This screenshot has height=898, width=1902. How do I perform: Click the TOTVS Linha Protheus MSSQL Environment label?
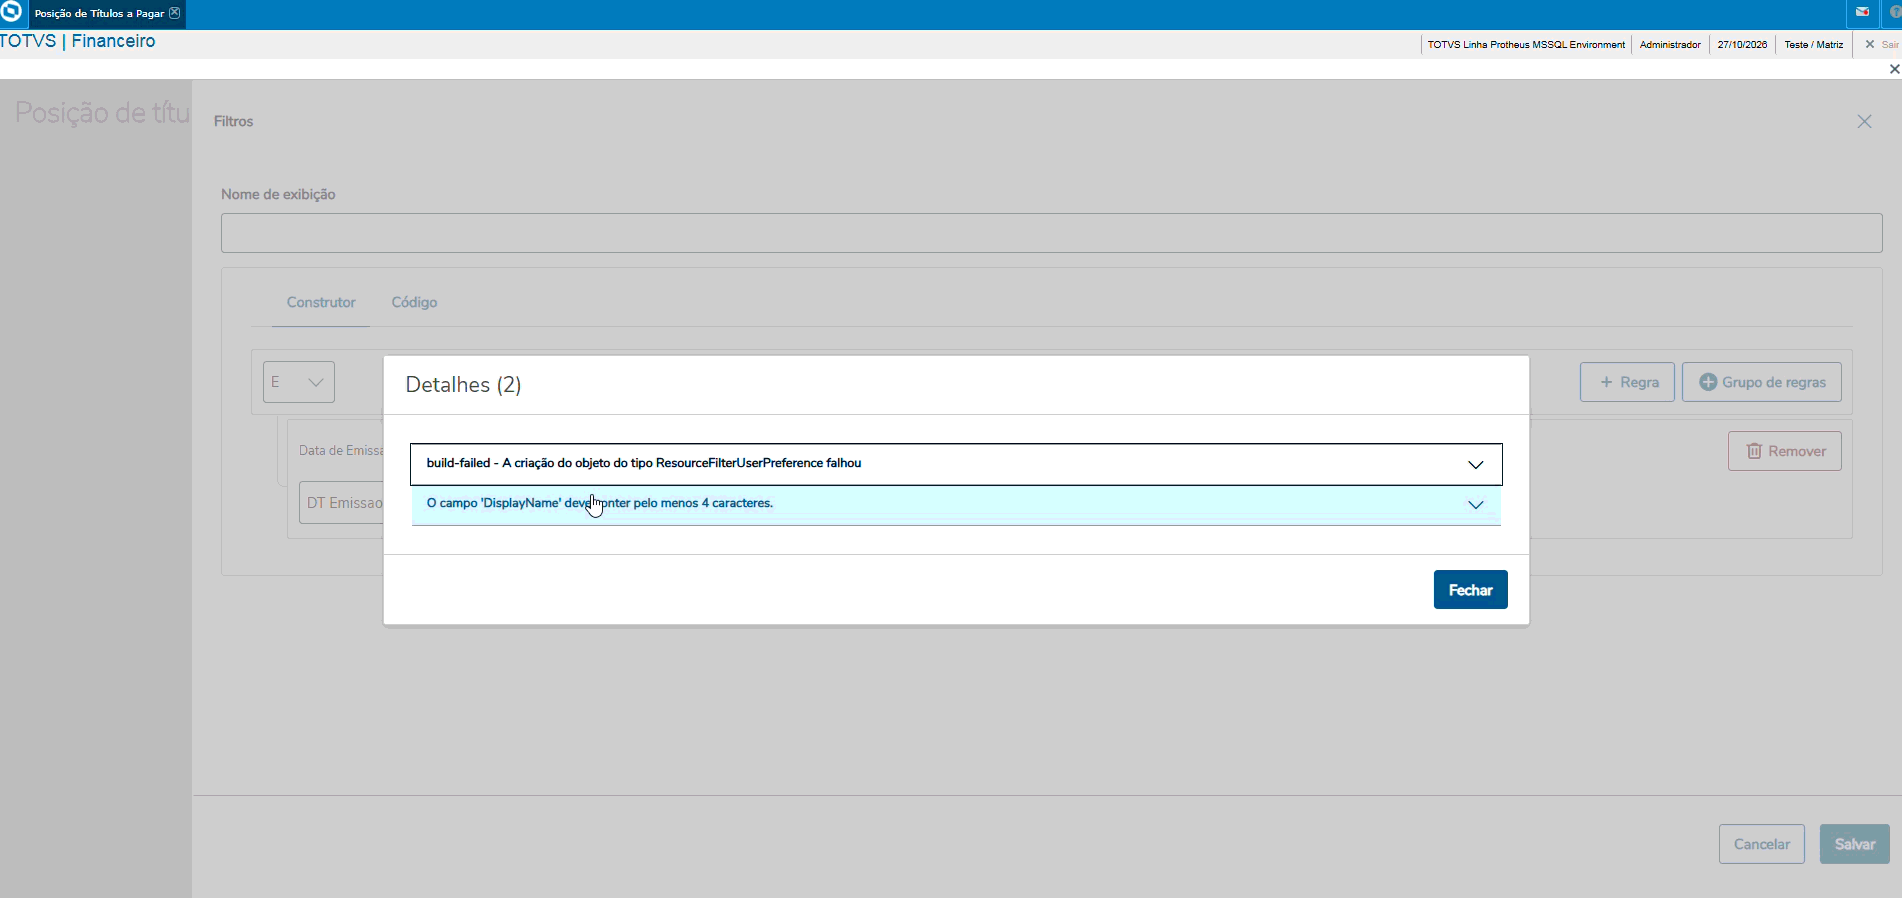click(x=1526, y=45)
